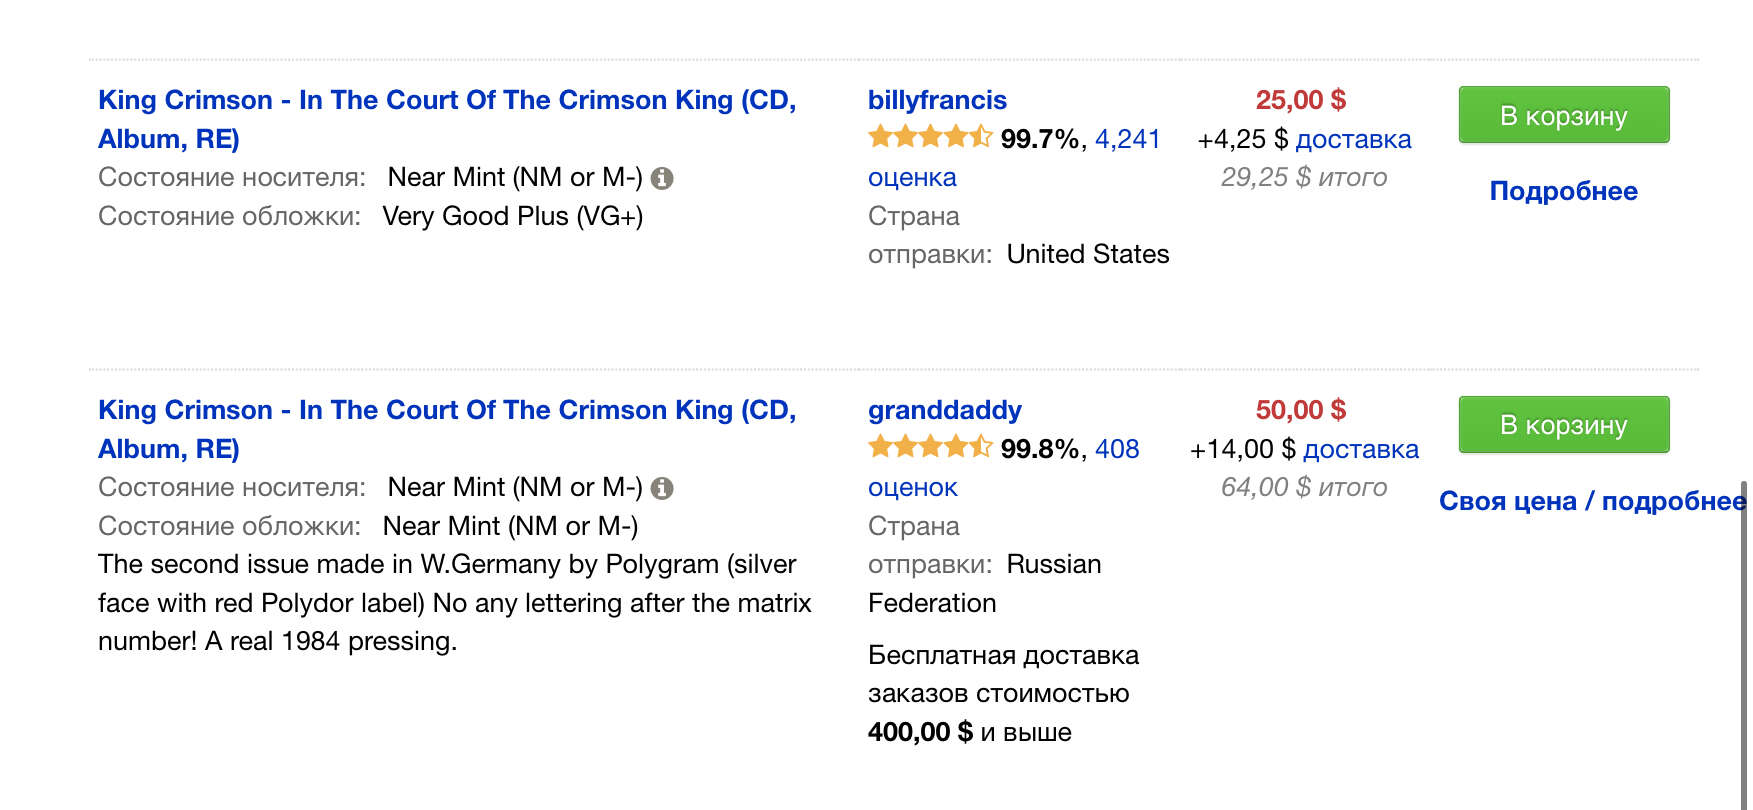This screenshot has width=1753, height=810.
Task: Click 'Подробнее' for first listing
Action: click(x=1564, y=191)
